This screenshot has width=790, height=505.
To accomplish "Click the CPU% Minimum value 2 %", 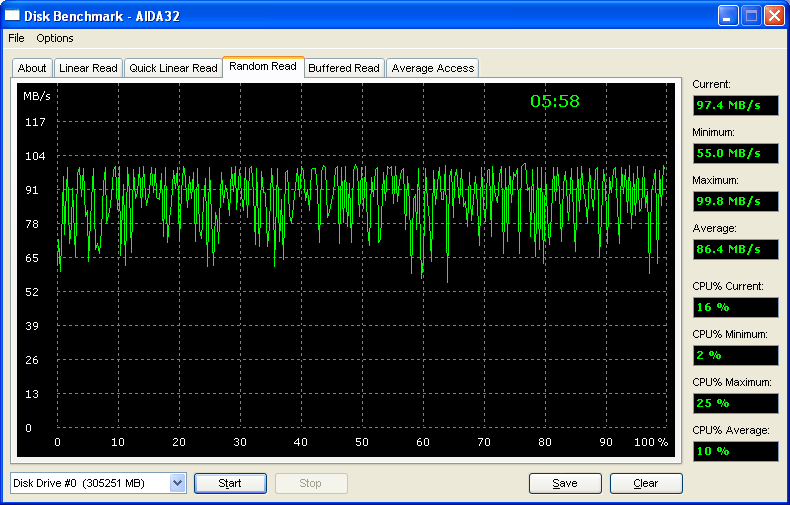I will [x=736, y=355].
